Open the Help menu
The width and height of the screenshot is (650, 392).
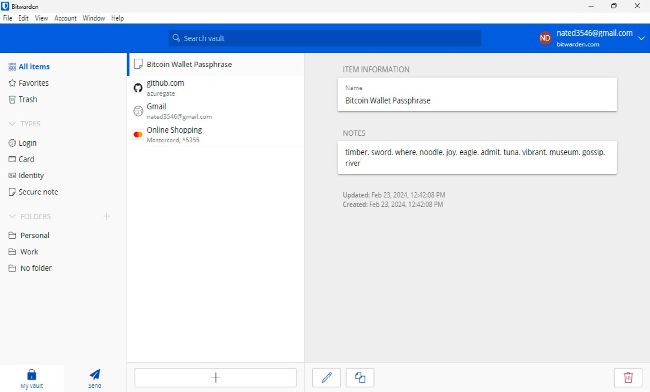pos(118,18)
